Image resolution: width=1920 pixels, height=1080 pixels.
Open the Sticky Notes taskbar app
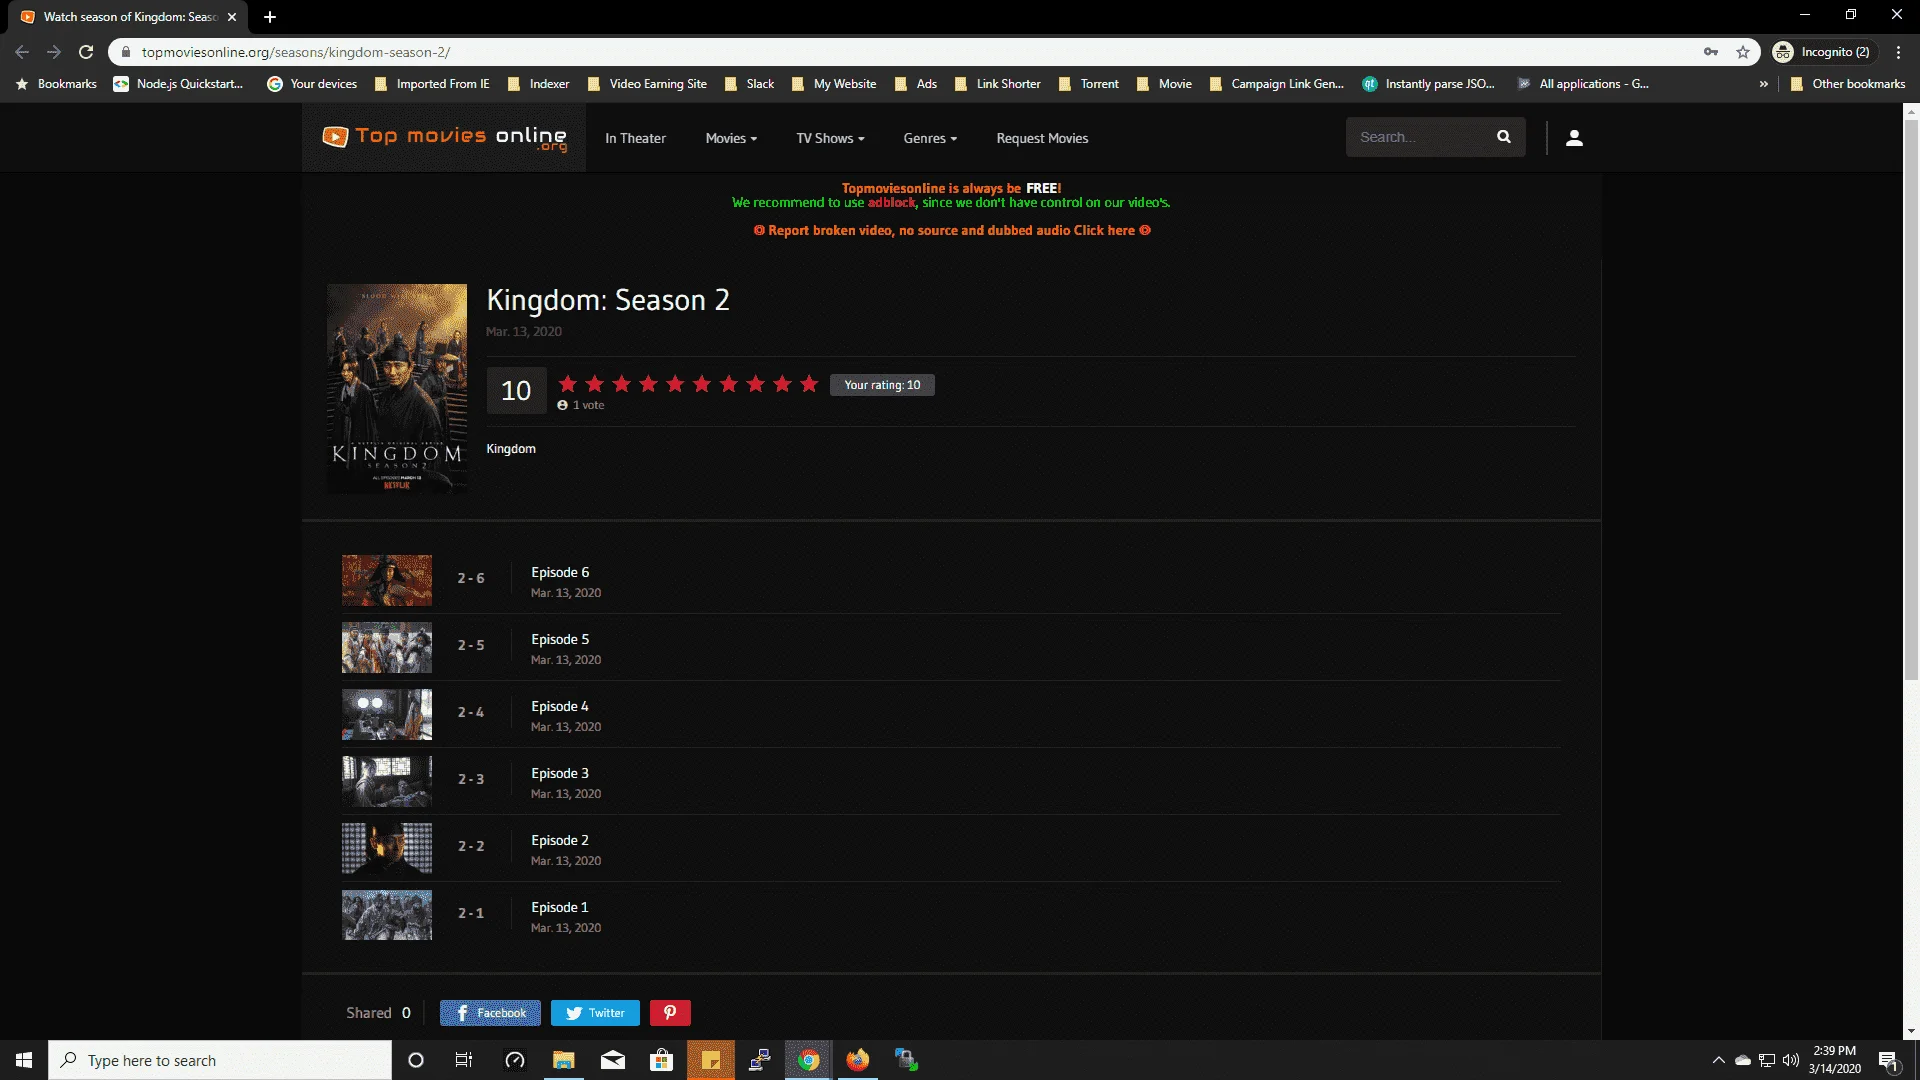(711, 1060)
